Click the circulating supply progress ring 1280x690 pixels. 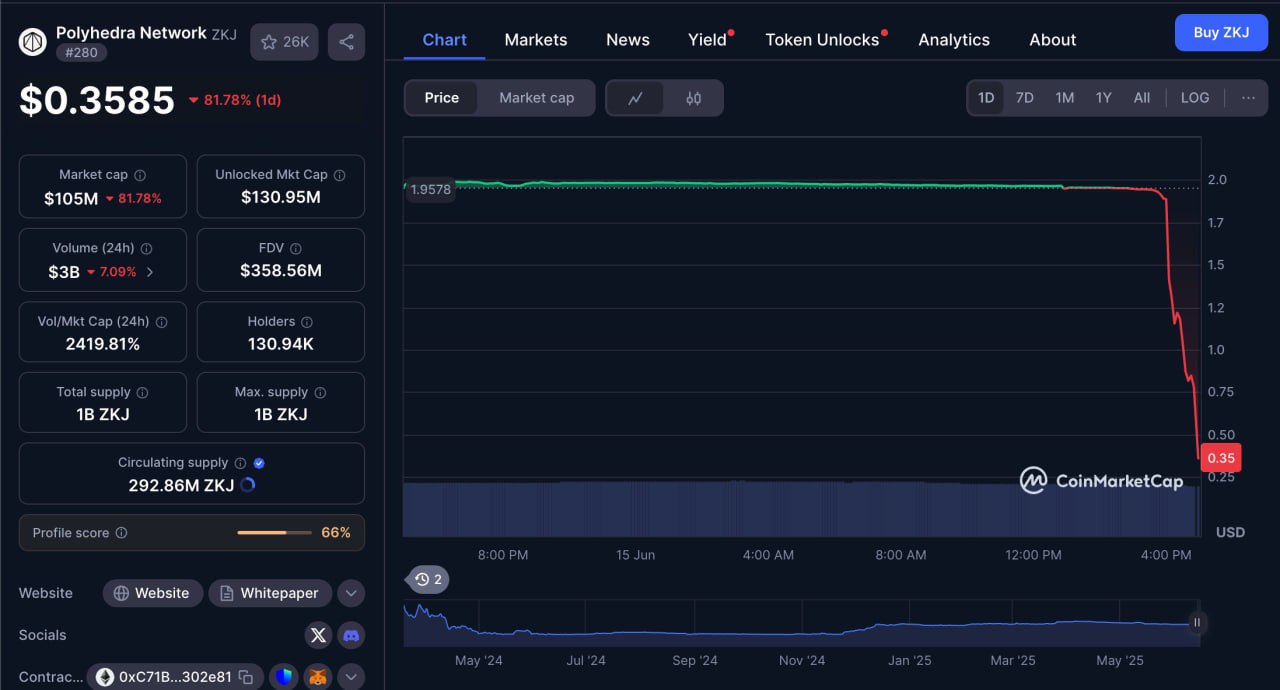[248, 486]
